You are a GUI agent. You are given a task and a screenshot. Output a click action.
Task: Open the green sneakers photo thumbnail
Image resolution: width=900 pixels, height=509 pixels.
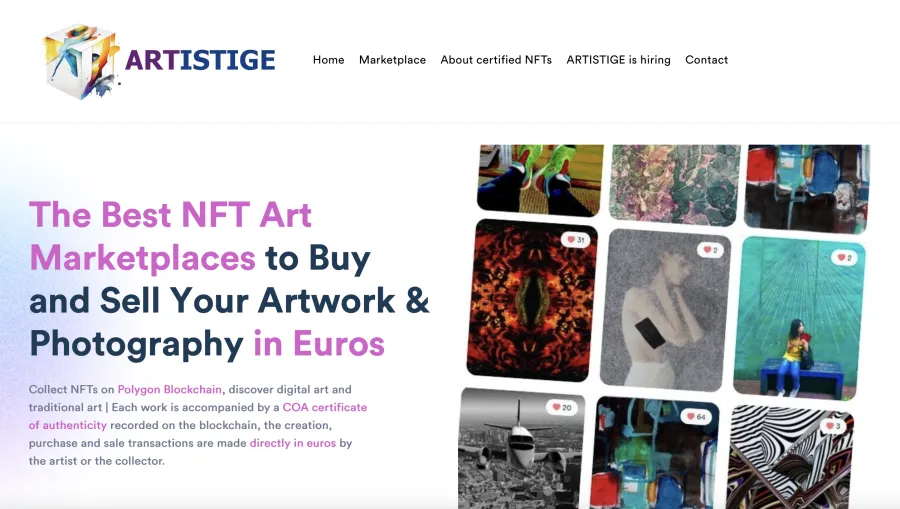(x=540, y=179)
